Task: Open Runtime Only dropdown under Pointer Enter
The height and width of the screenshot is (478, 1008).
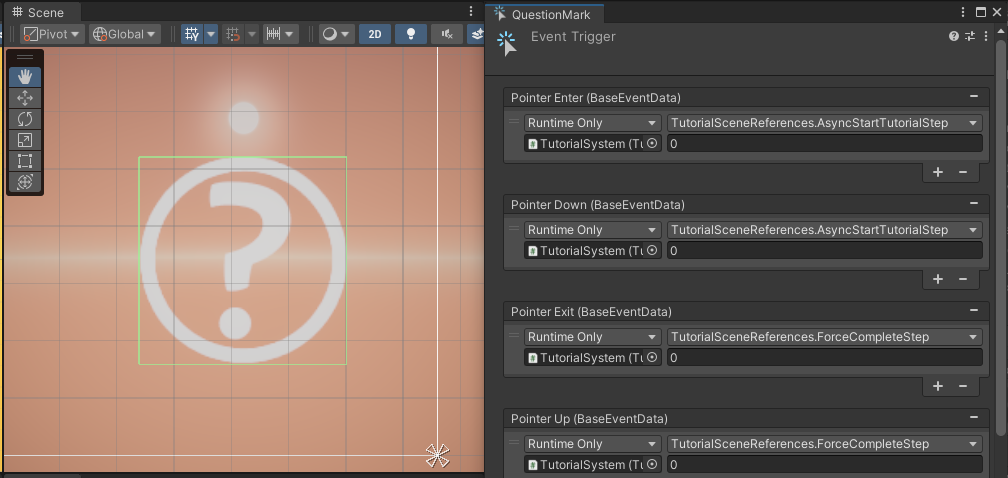Action: tap(592, 123)
